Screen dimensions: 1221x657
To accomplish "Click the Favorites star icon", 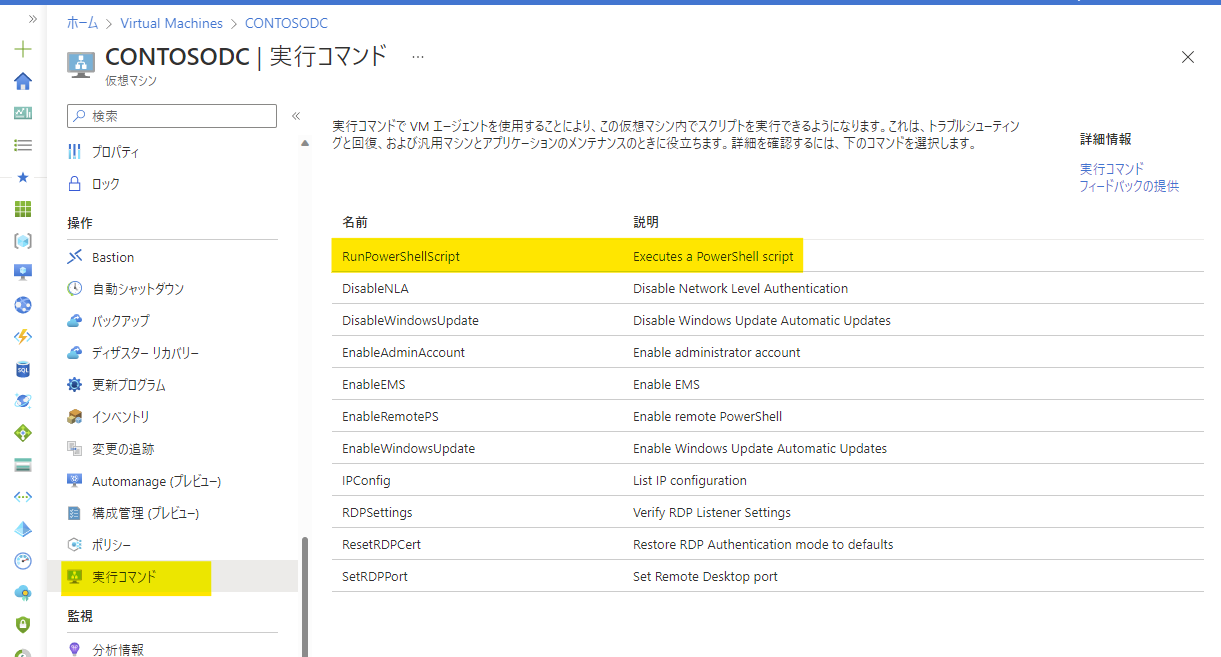I will (x=23, y=177).
